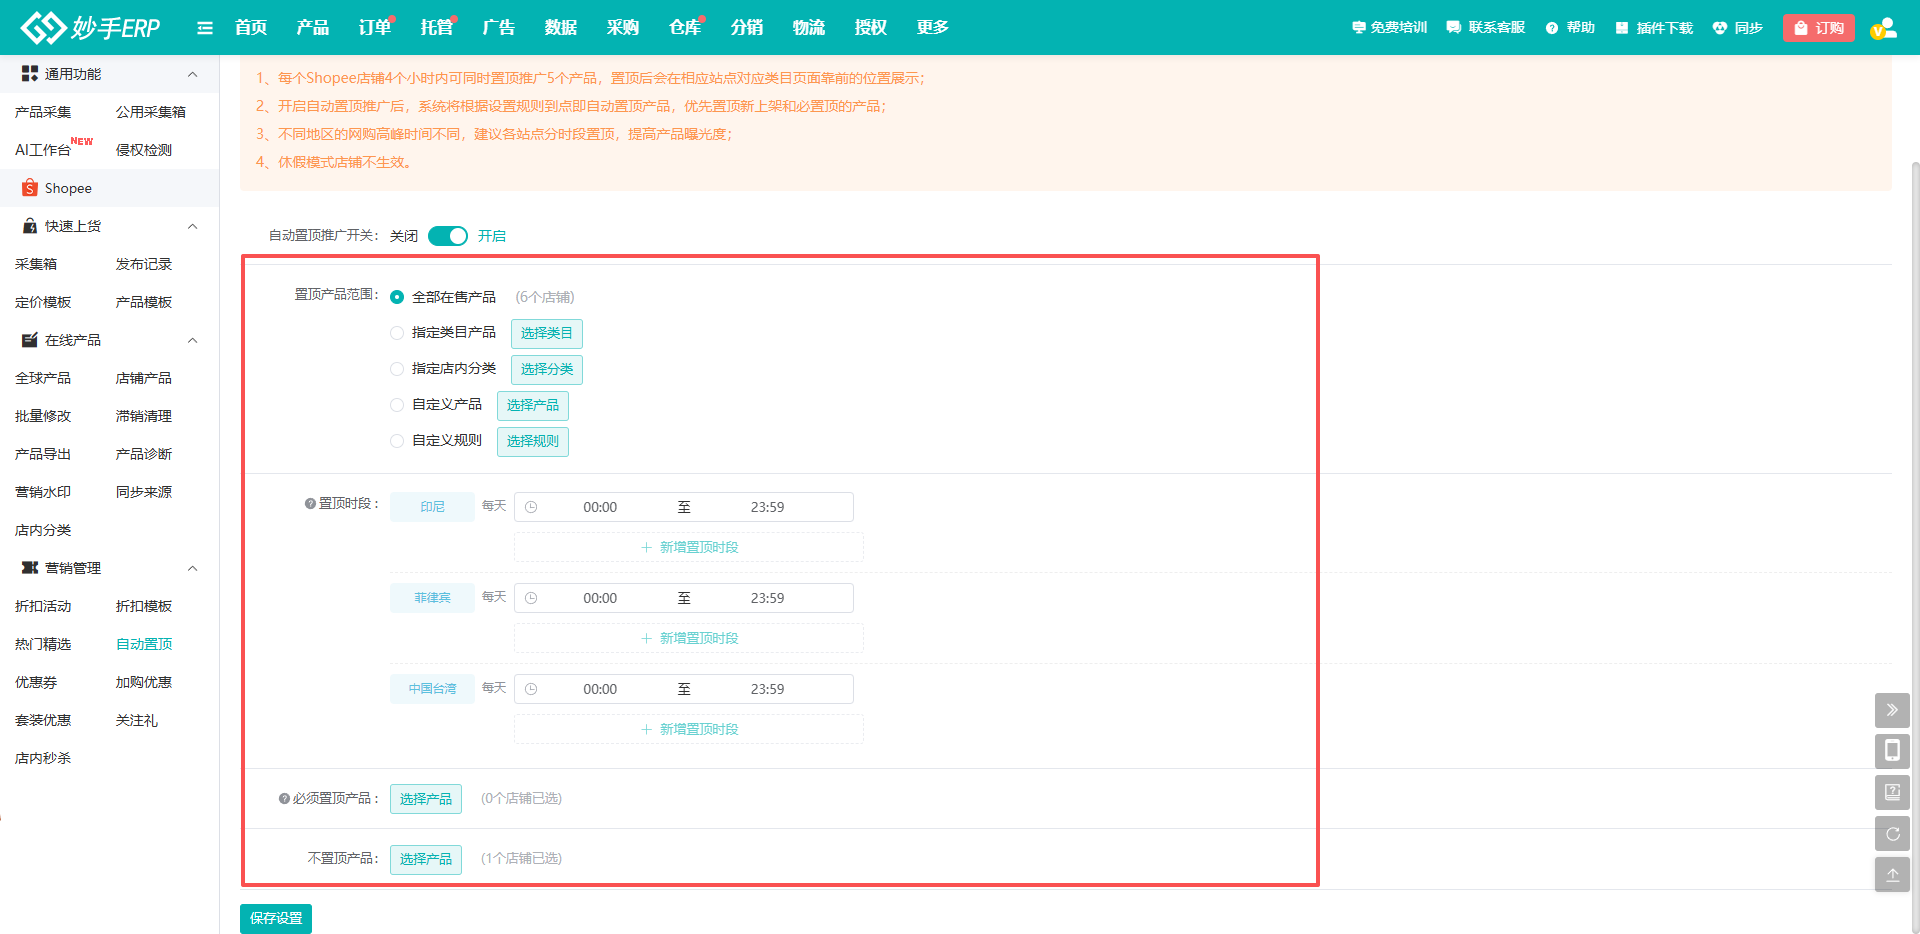Click the help icon beside 必须置顶产品
This screenshot has height=934, width=1920.
coord(284,799)
